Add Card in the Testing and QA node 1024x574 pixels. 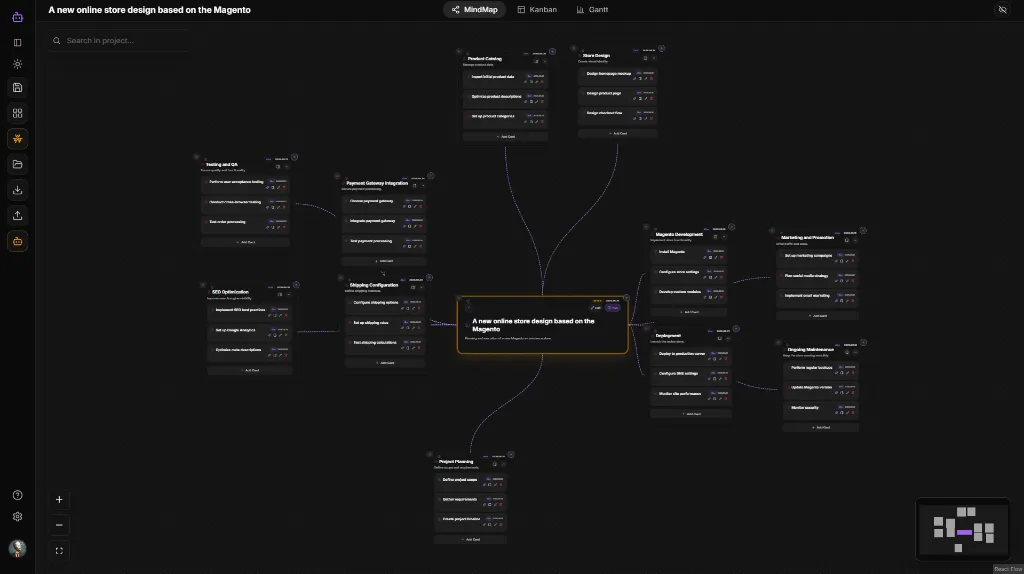pyautogui.click(x=246, y=242)
